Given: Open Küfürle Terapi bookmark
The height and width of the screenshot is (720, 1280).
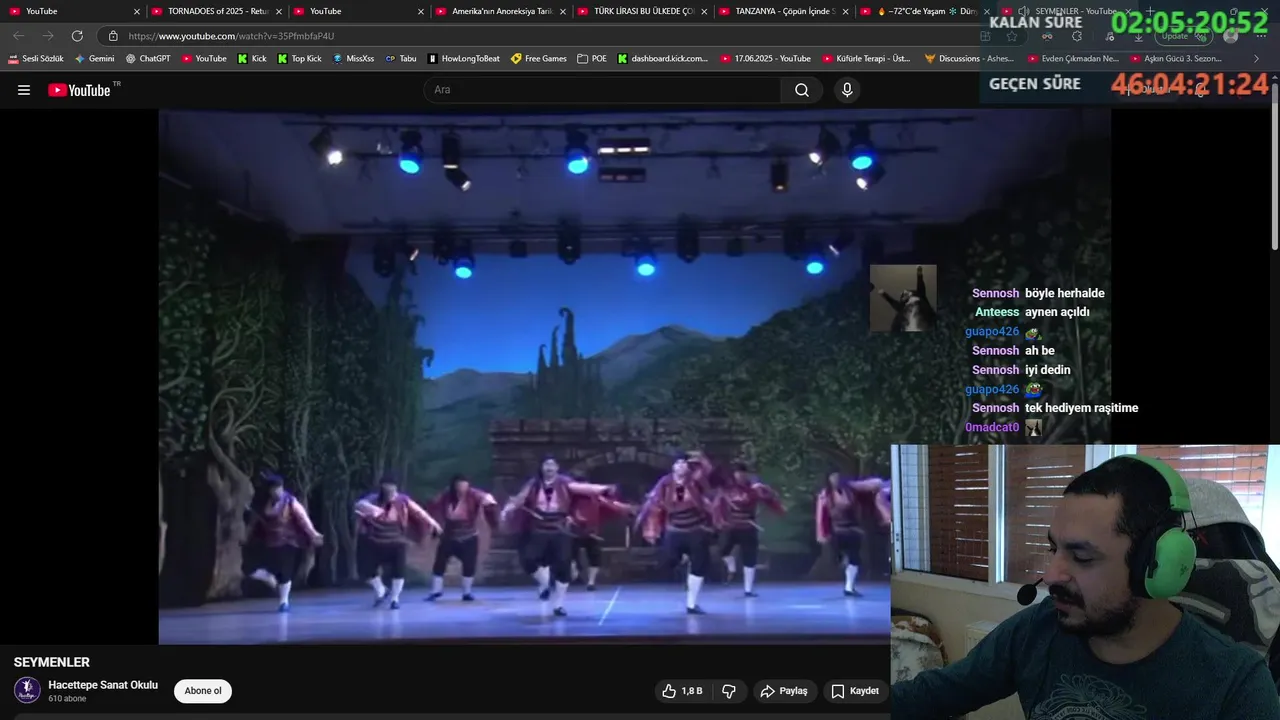Looking at the screenshot, I should [866, 59].
